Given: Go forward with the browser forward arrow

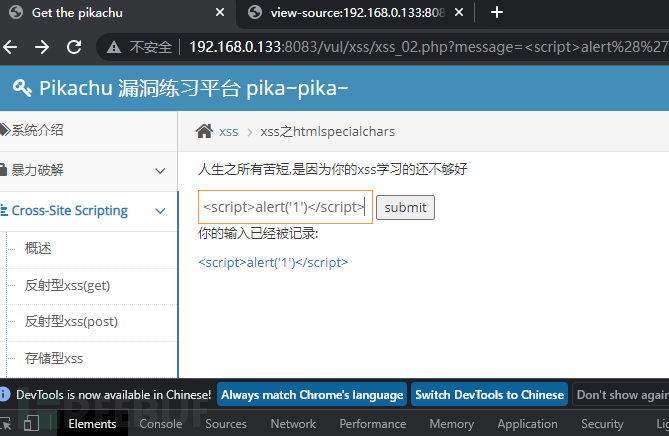Looking at the screenshot, I should coord(42,47).
